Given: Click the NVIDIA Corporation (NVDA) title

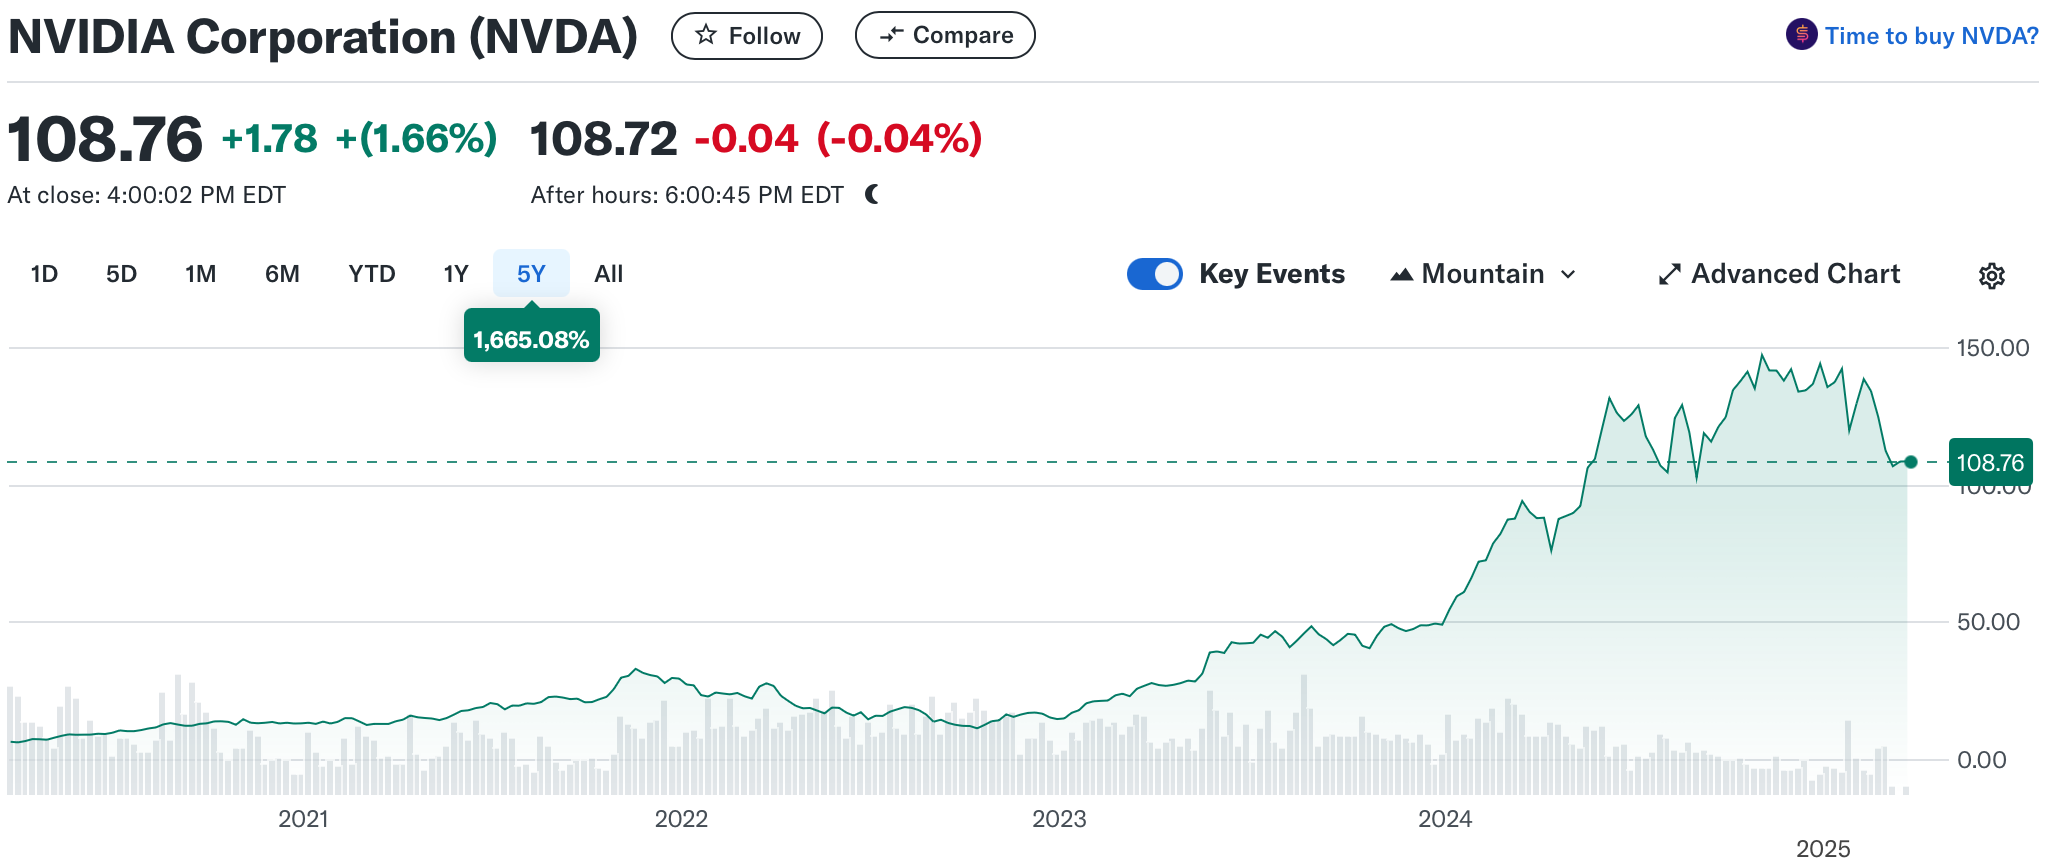Looking at the screenshot, I should (323, 37).
